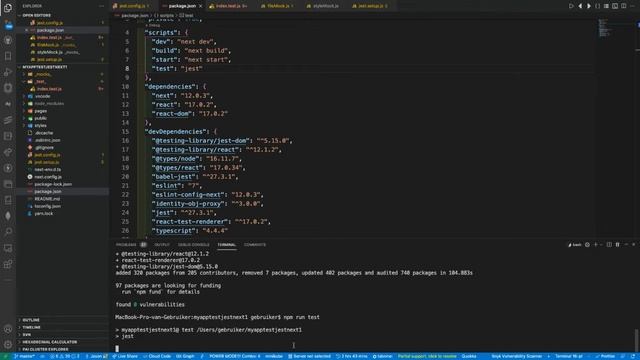Click Live Share in status bar
This screenshot has height=360, width=640.
click(x=125, y=356)
